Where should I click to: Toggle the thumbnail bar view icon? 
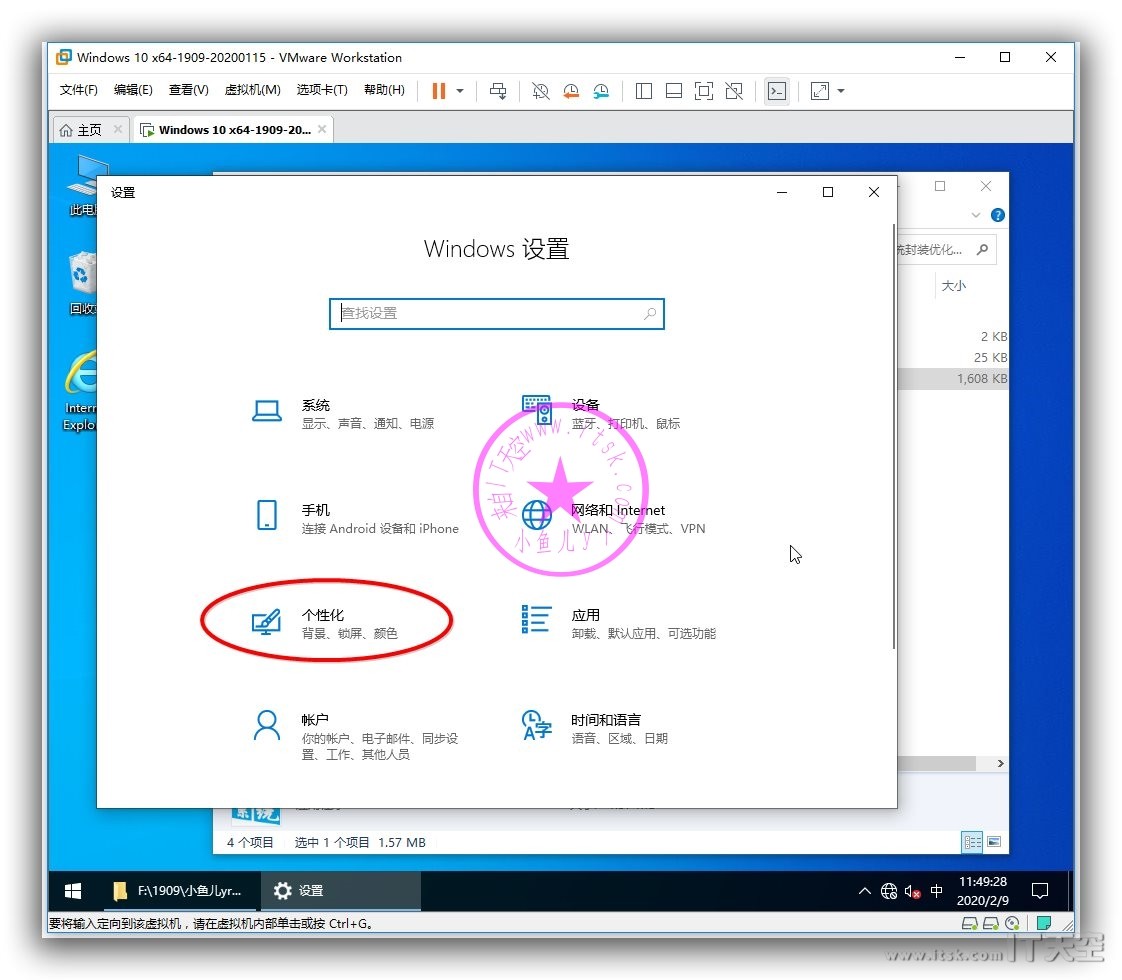[673, 91]
